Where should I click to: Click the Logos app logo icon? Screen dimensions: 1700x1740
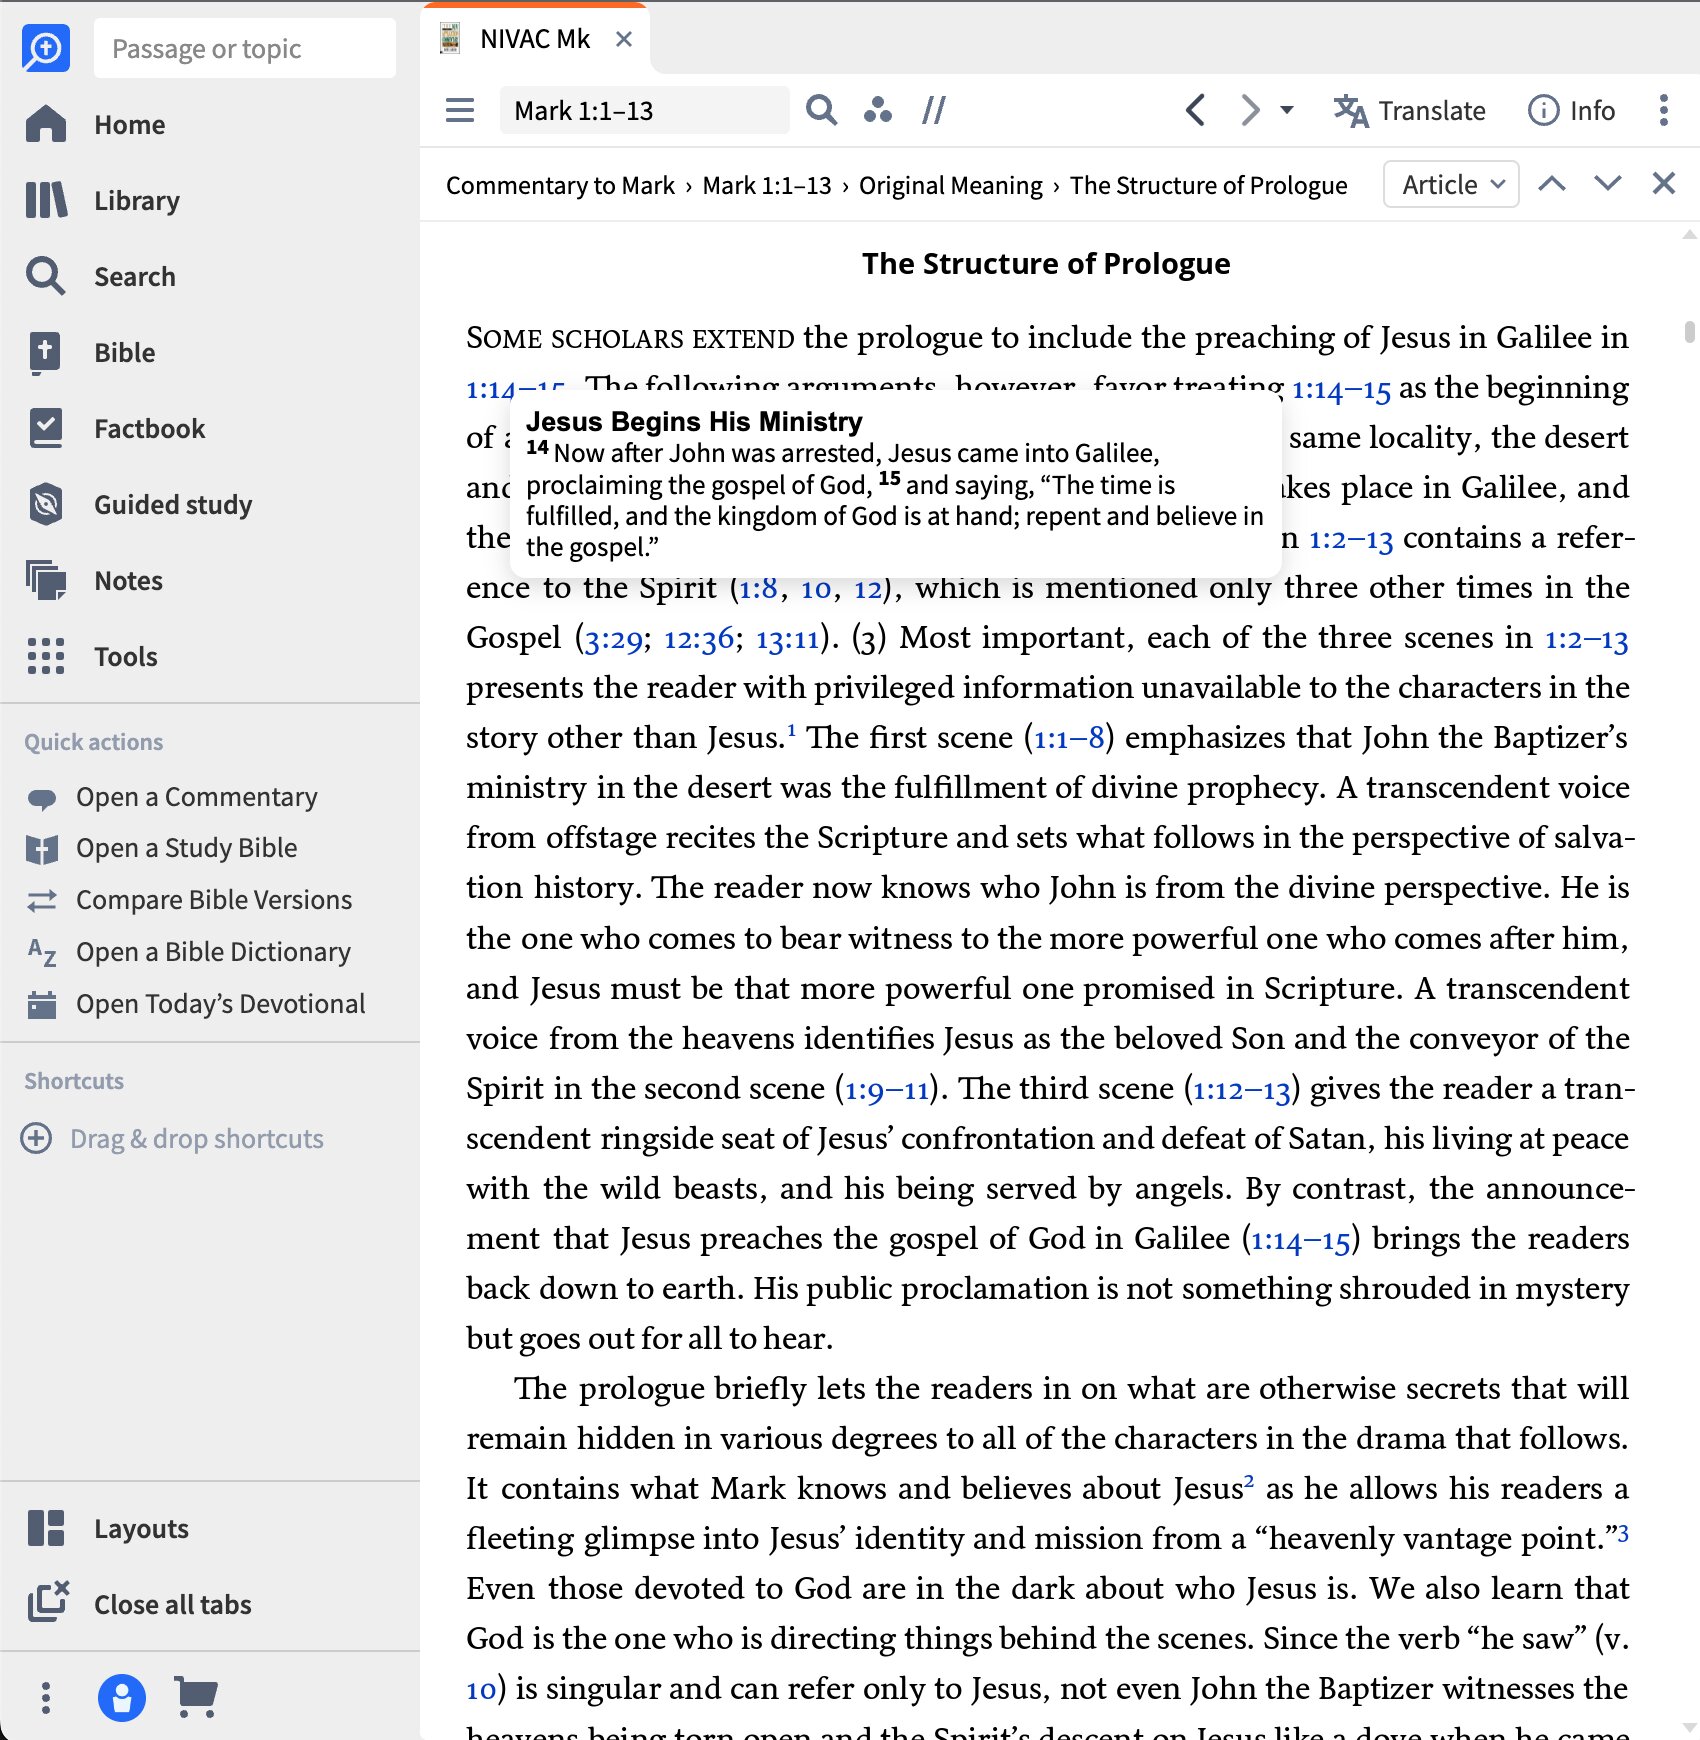tap(46, 48)
